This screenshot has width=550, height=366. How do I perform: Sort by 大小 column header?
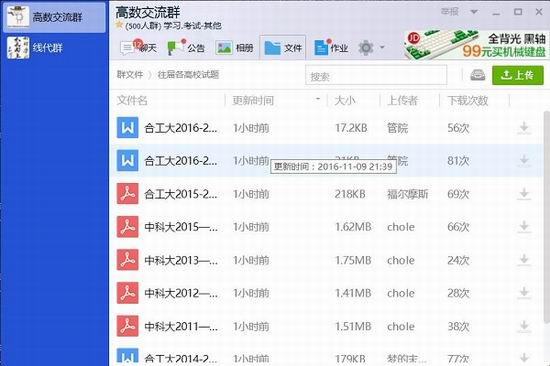(x=344, y=101)
